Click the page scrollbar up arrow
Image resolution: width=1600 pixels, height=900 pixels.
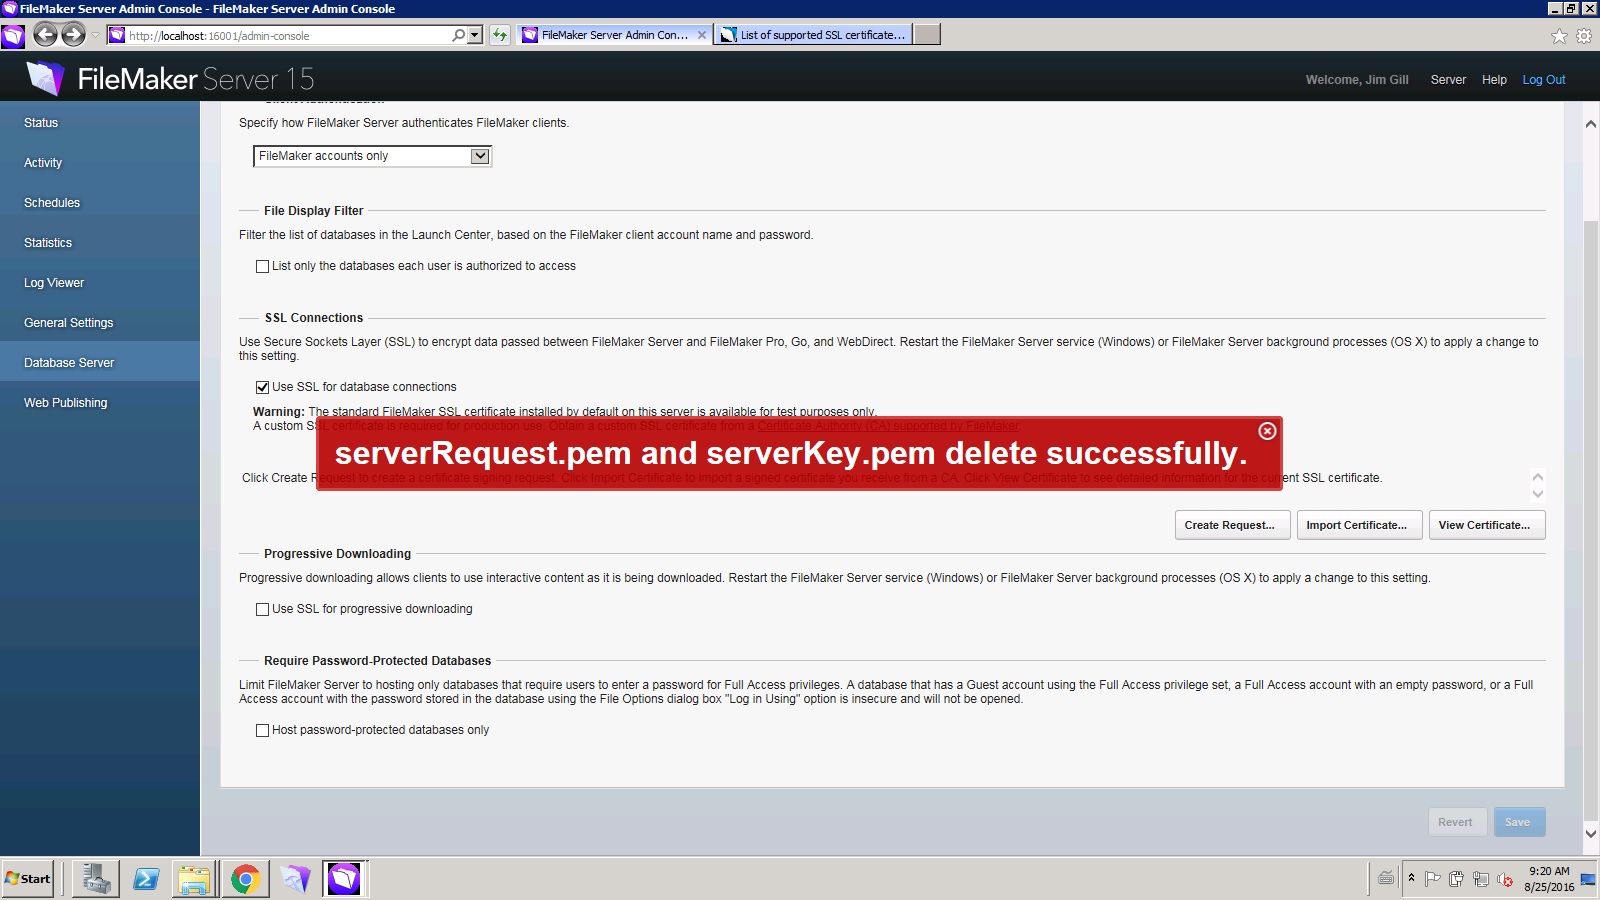[1591, 124]
